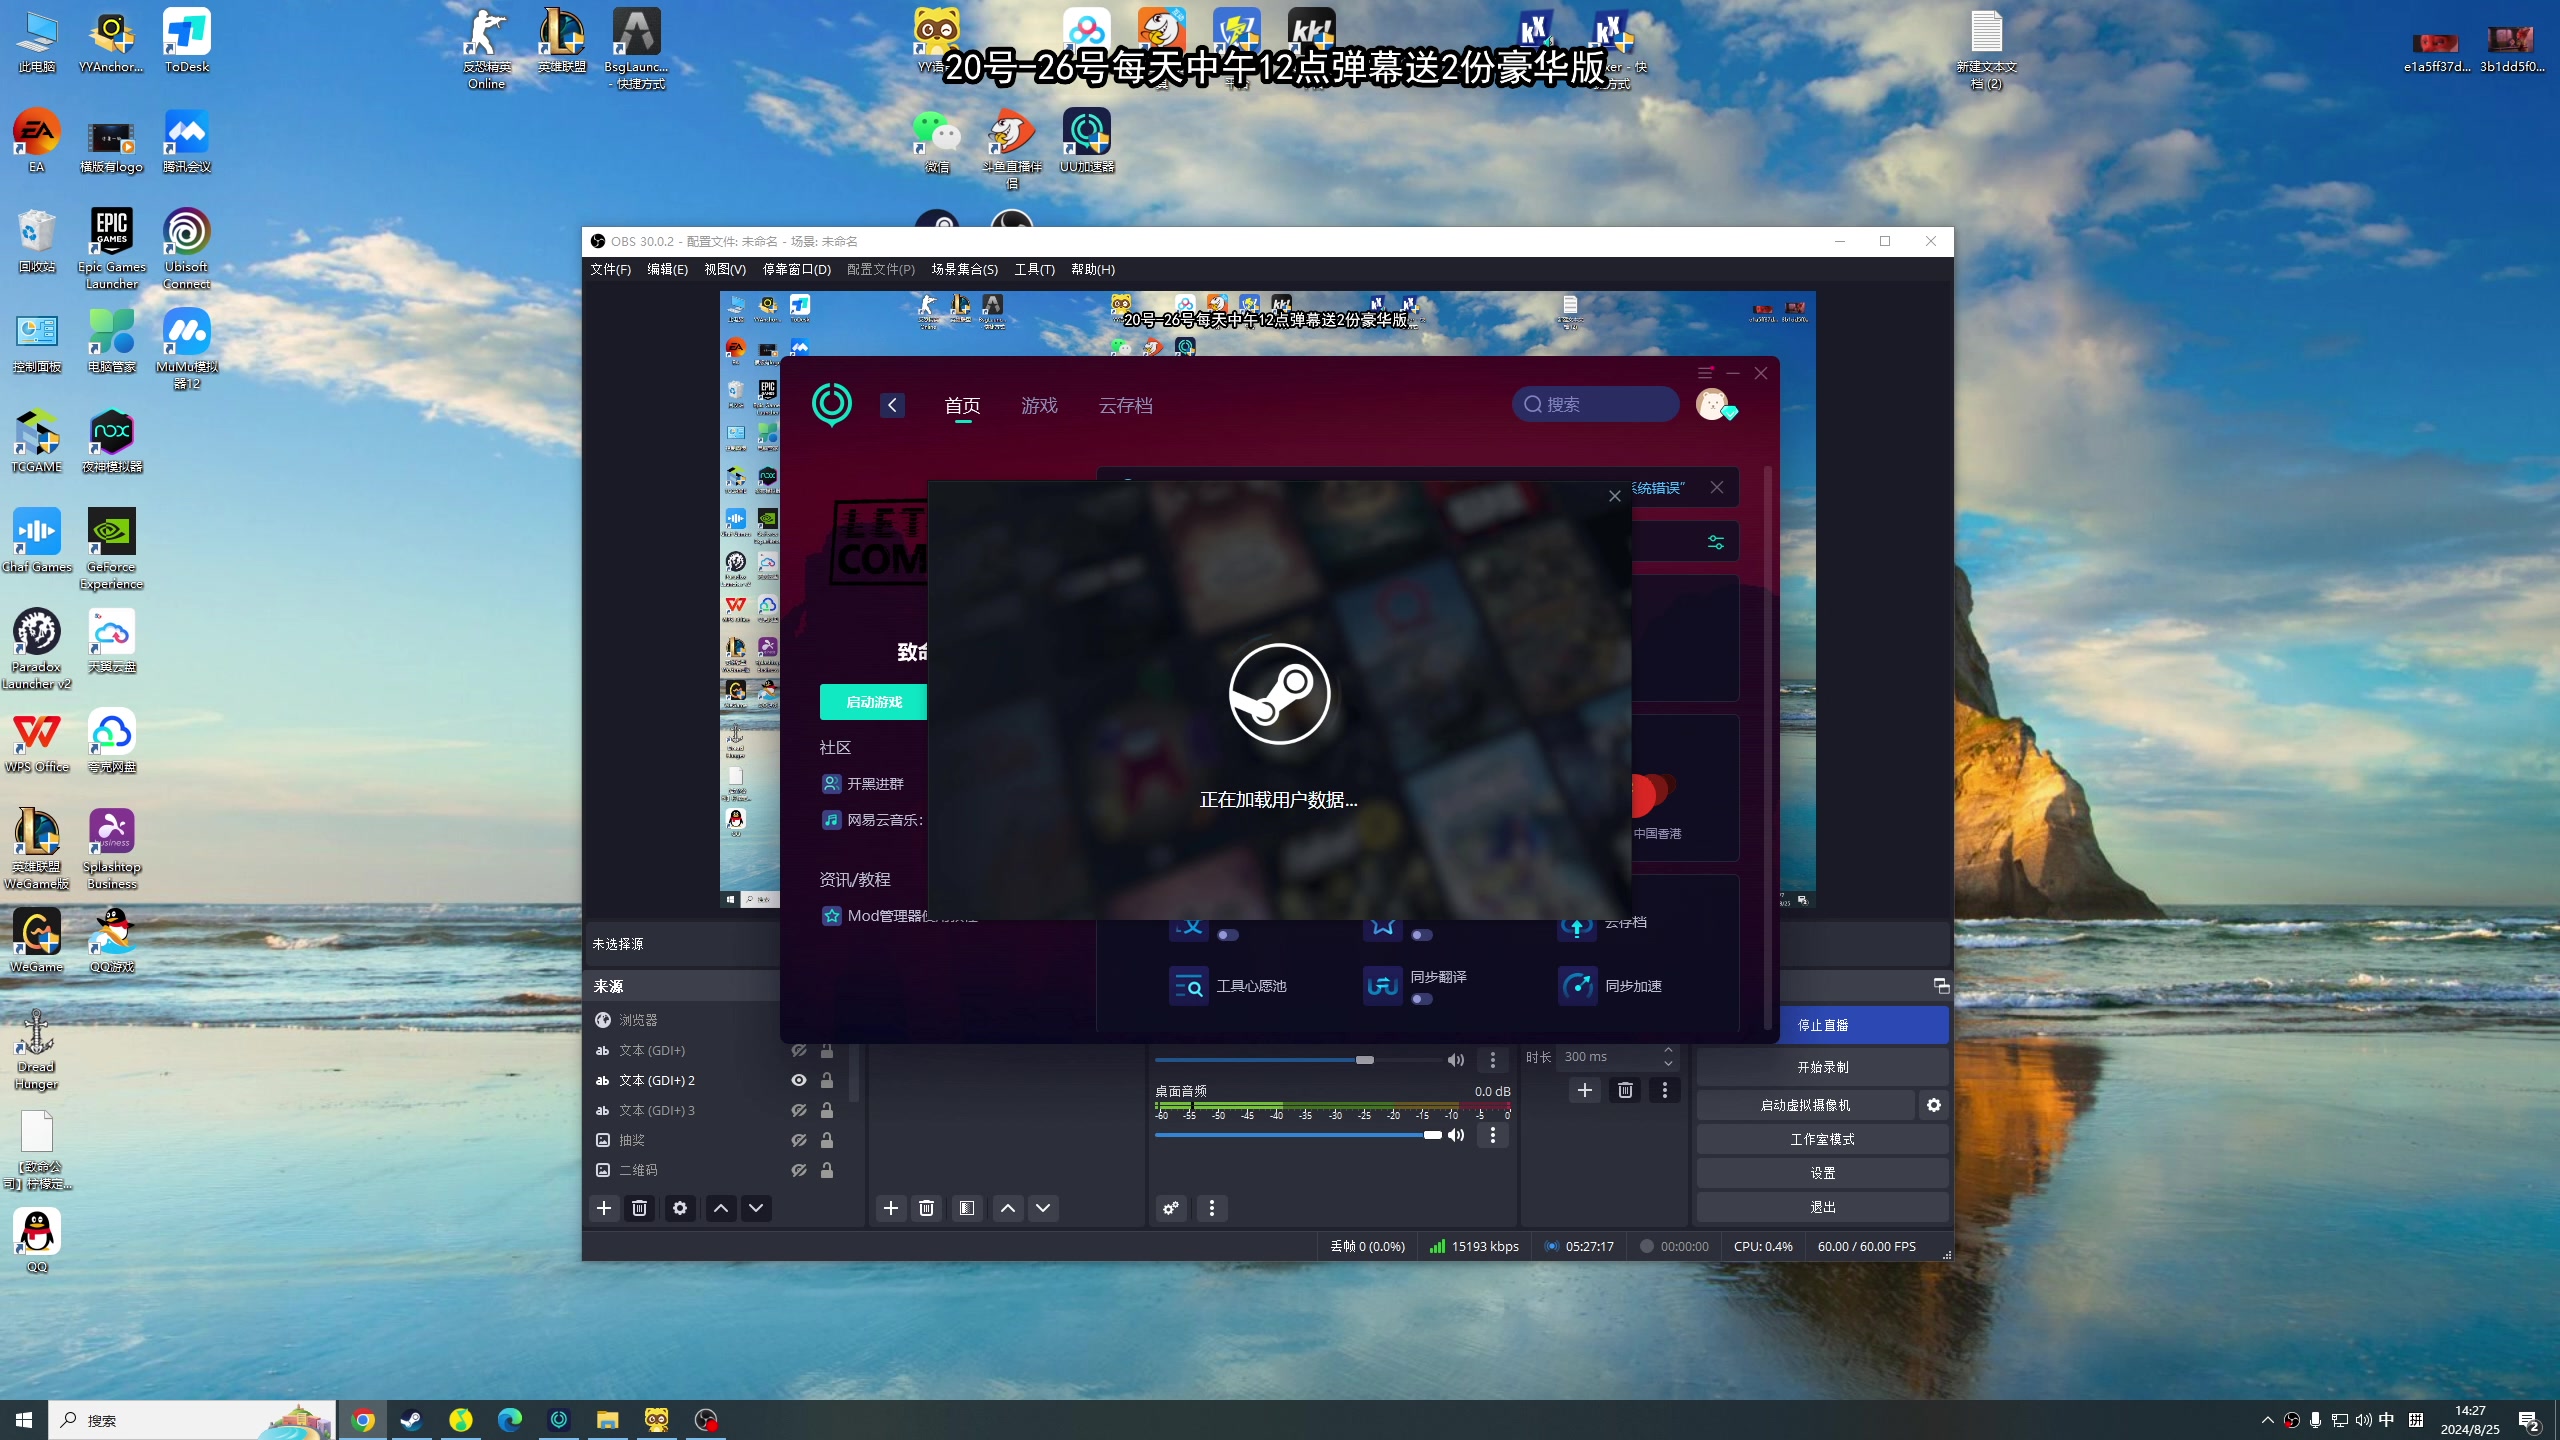The height and width of the screenshot is (1440, 2560).
Task: Open advanced audio properties gears icon
Action: (x=1171, y=1208)
